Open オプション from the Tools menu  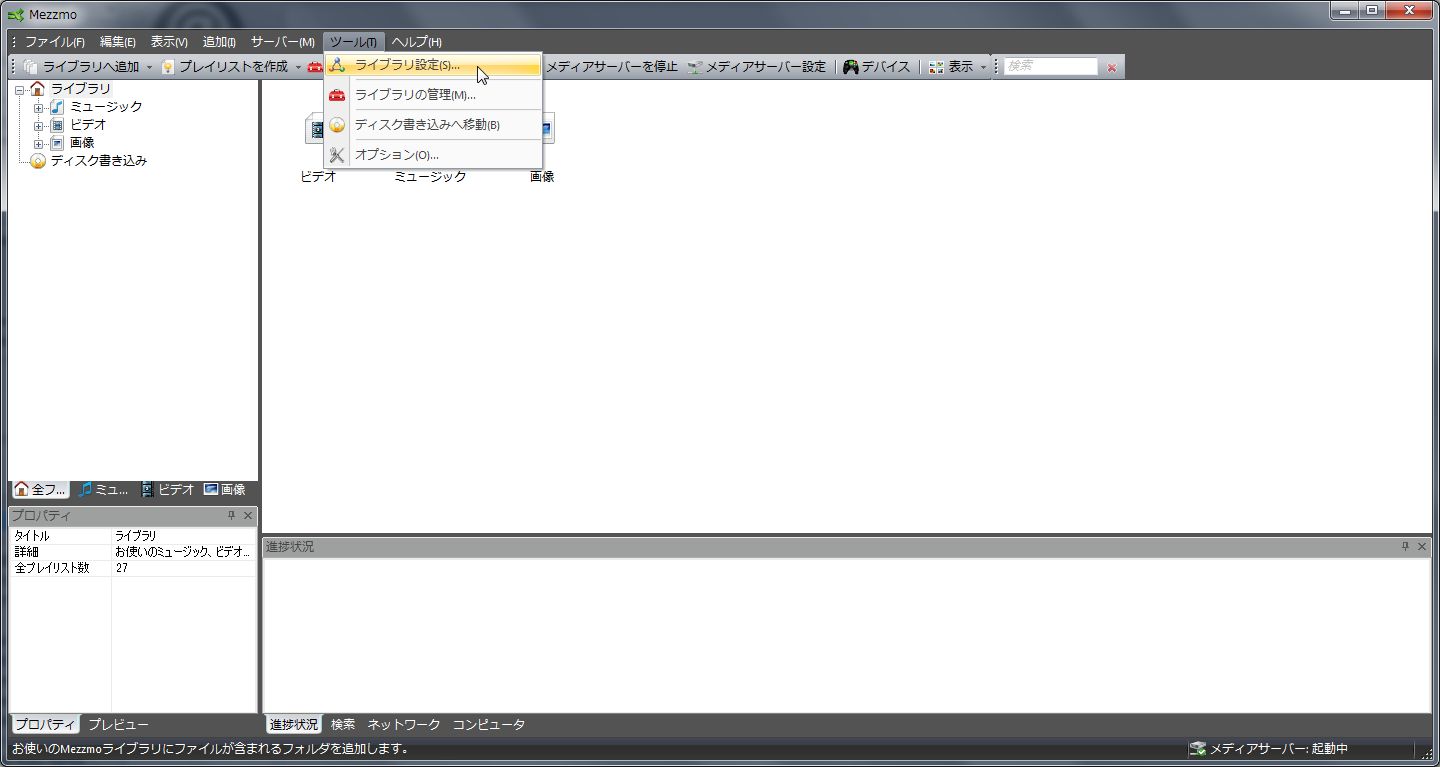tap(433, 155)
